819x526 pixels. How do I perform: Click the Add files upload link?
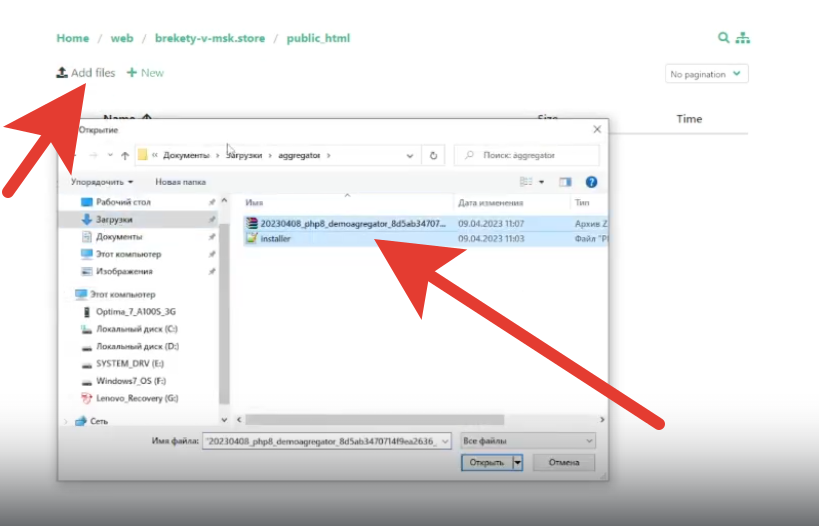click(86, 73)
